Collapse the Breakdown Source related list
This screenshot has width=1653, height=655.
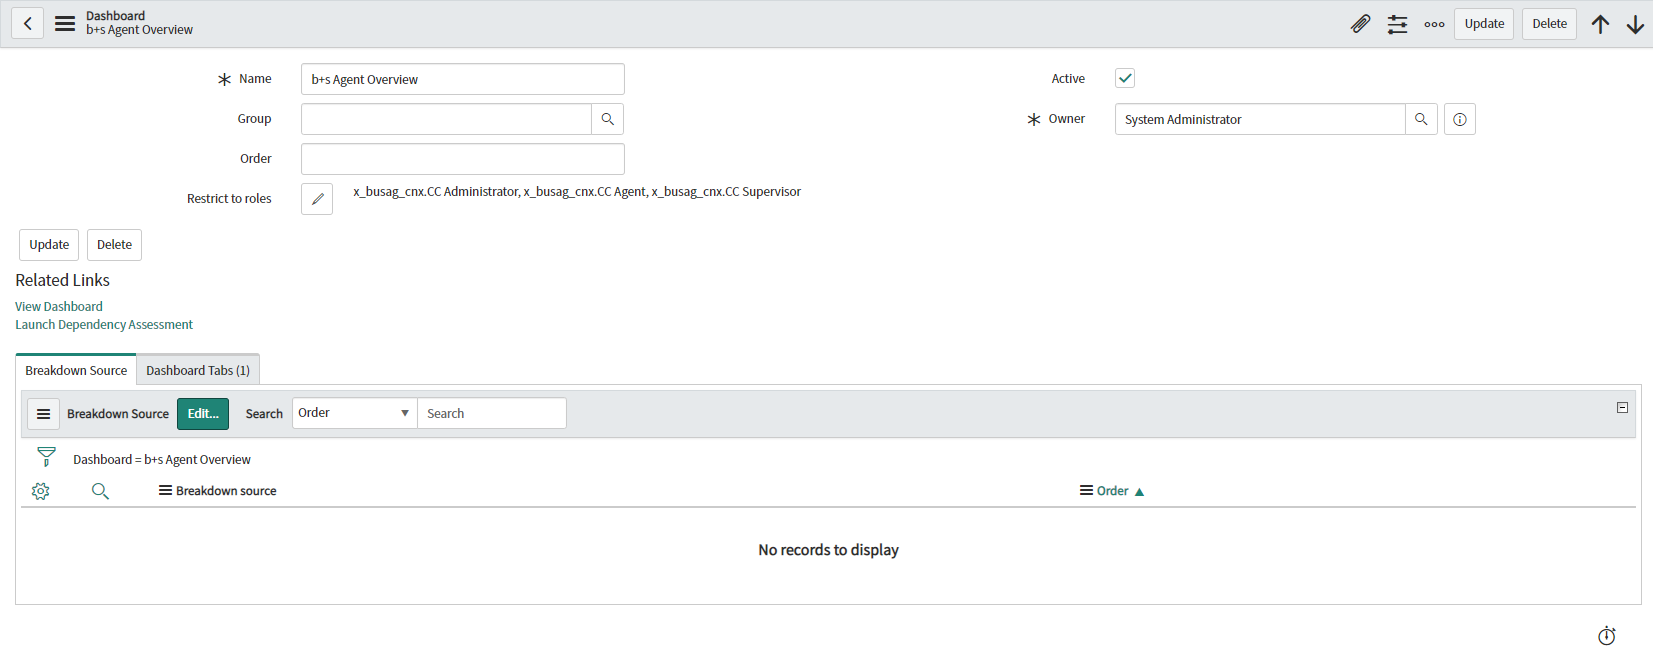pyautogui.click(x=1622, y=407)
